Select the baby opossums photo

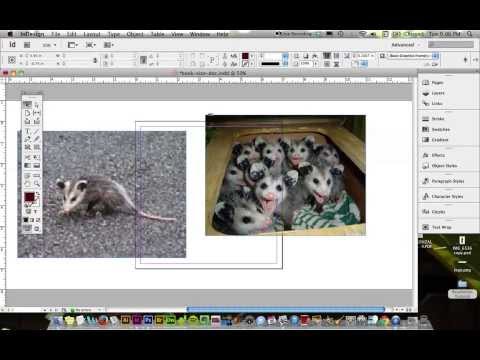[286, 175]
